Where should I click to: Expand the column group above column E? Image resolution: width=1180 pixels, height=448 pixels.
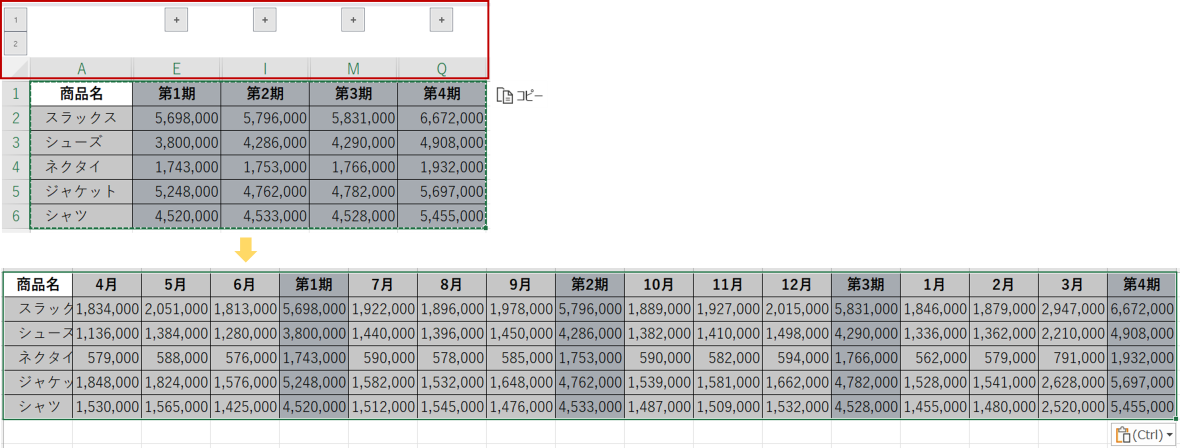click(176, 21)
